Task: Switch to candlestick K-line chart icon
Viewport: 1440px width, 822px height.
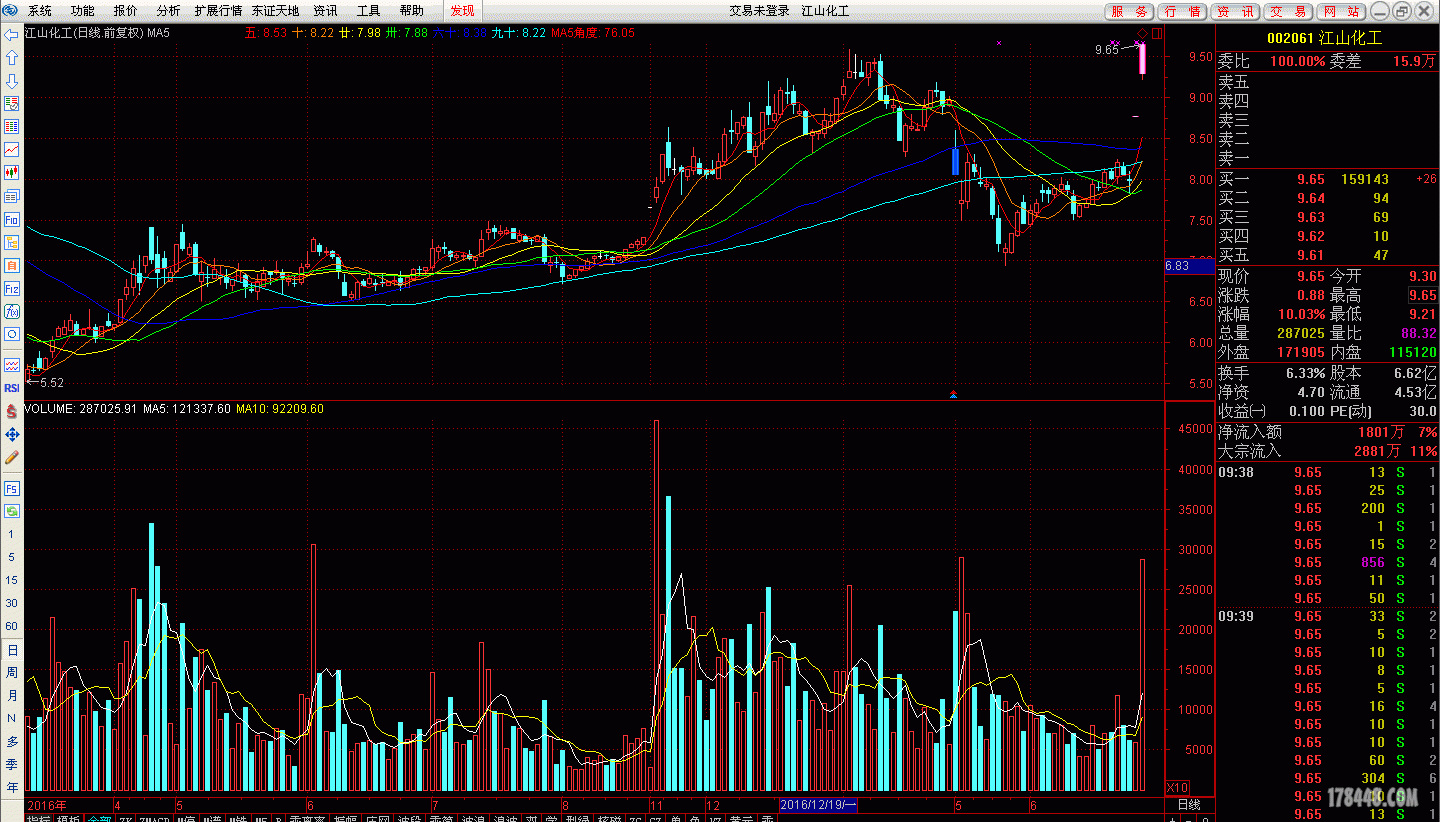Action: point(12,173)
